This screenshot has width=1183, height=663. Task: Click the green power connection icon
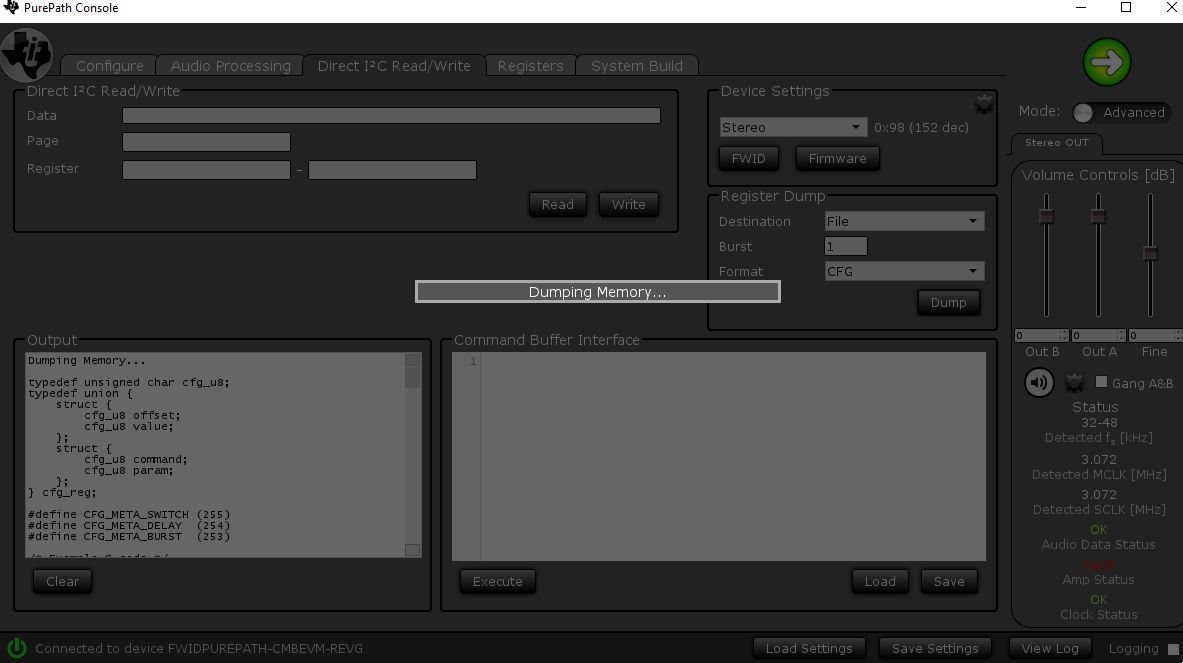(x=17, y=648)
